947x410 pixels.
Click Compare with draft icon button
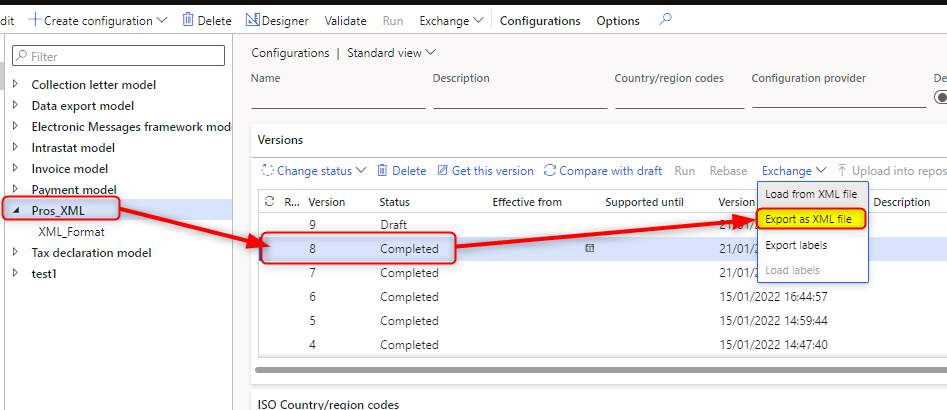click(x=552, y=171)
